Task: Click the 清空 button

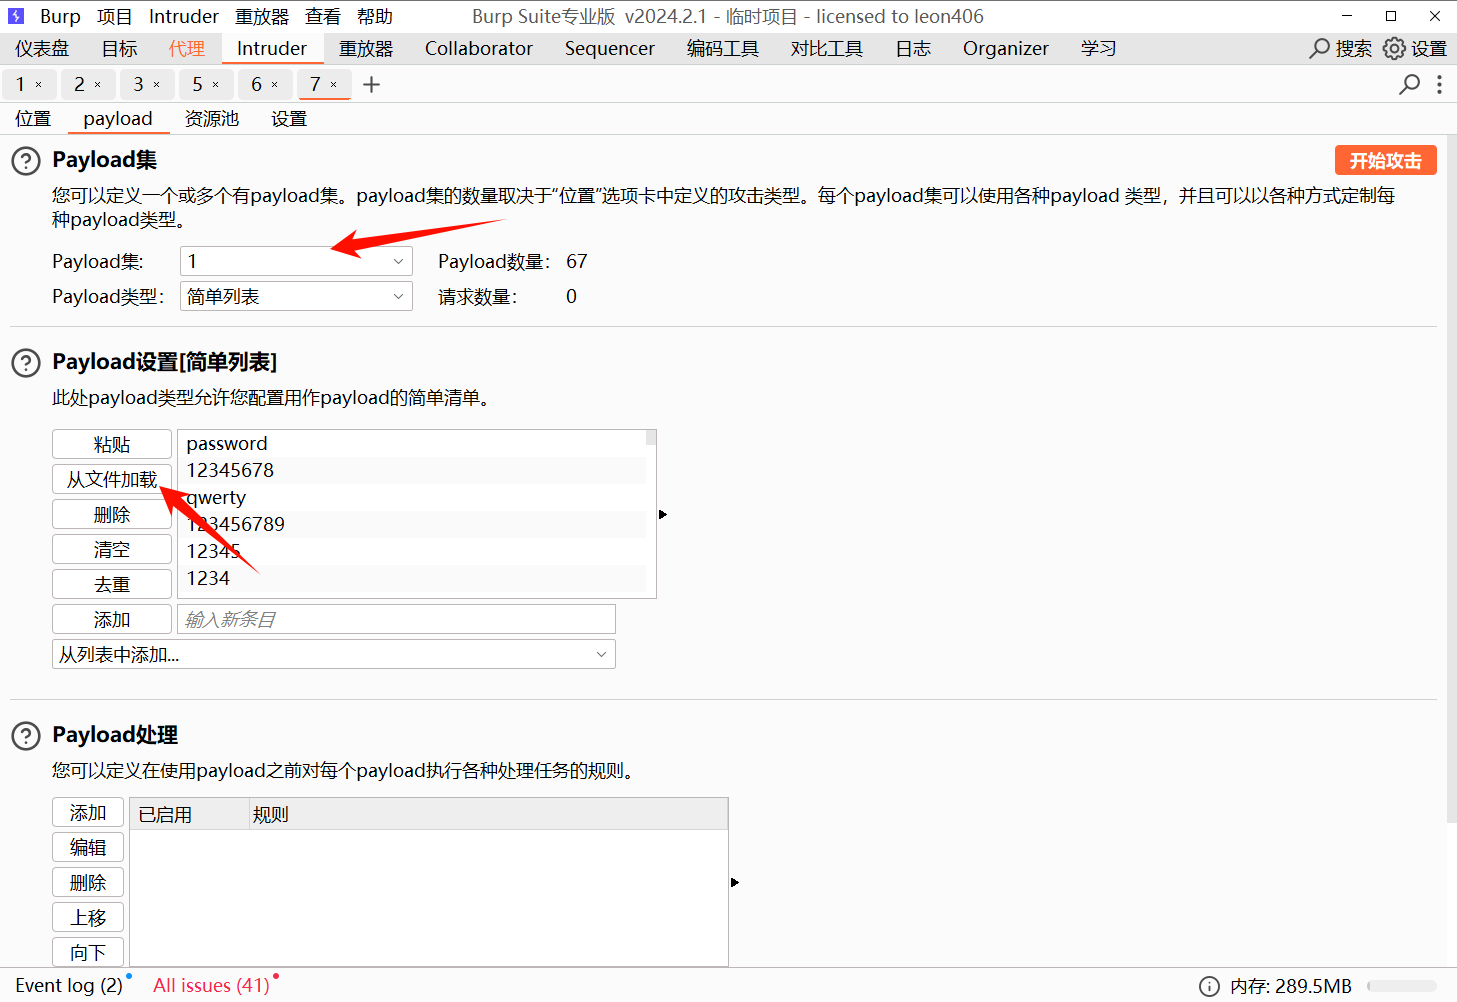Action: point(112,549)
